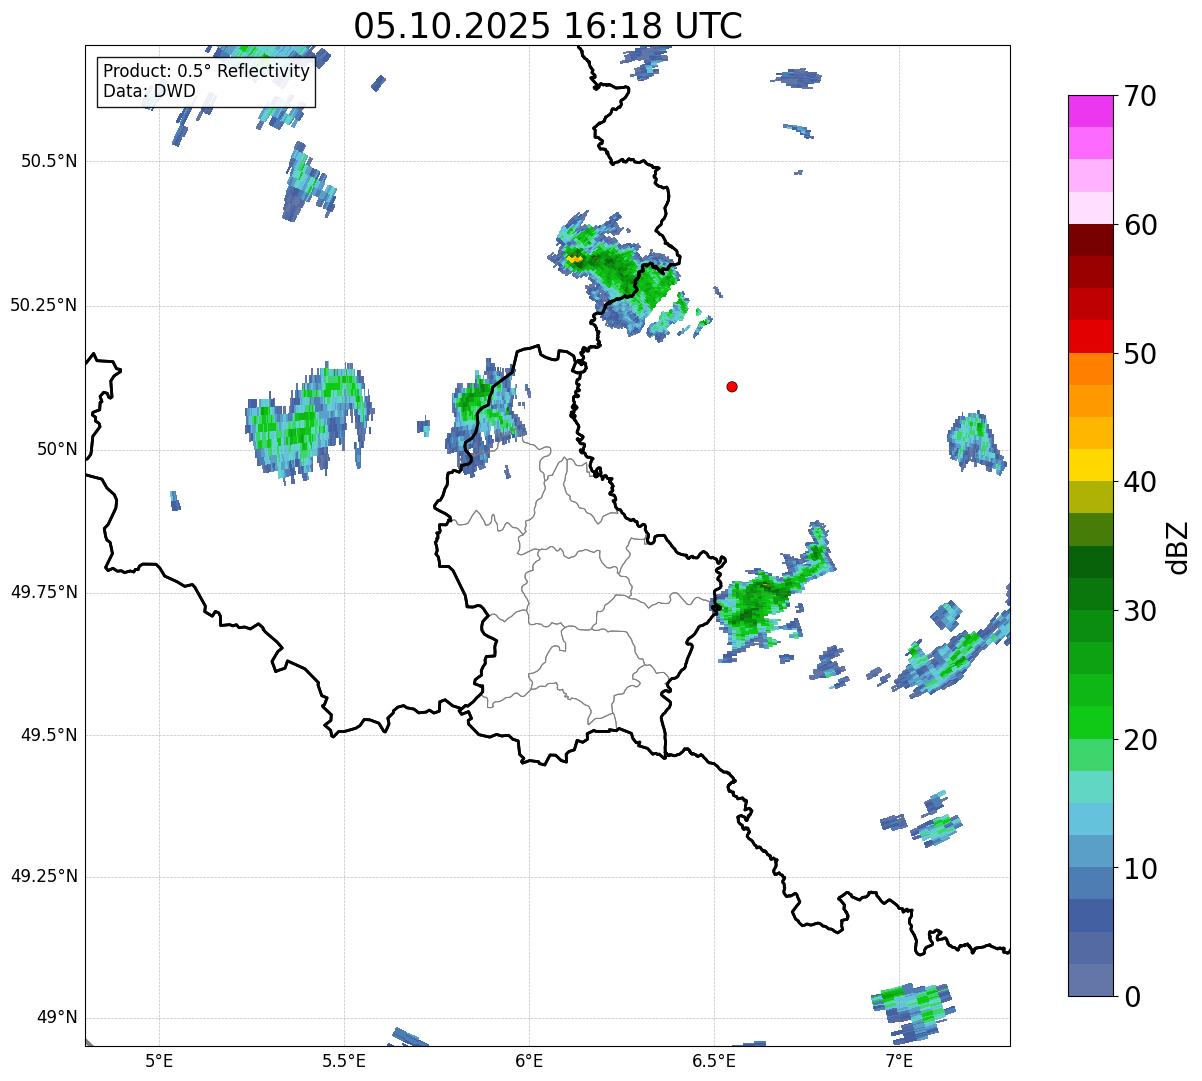Click the colorbar tick label '0'
1202x1081 pixels.
pyautogui.click(x=1132, y=997)
